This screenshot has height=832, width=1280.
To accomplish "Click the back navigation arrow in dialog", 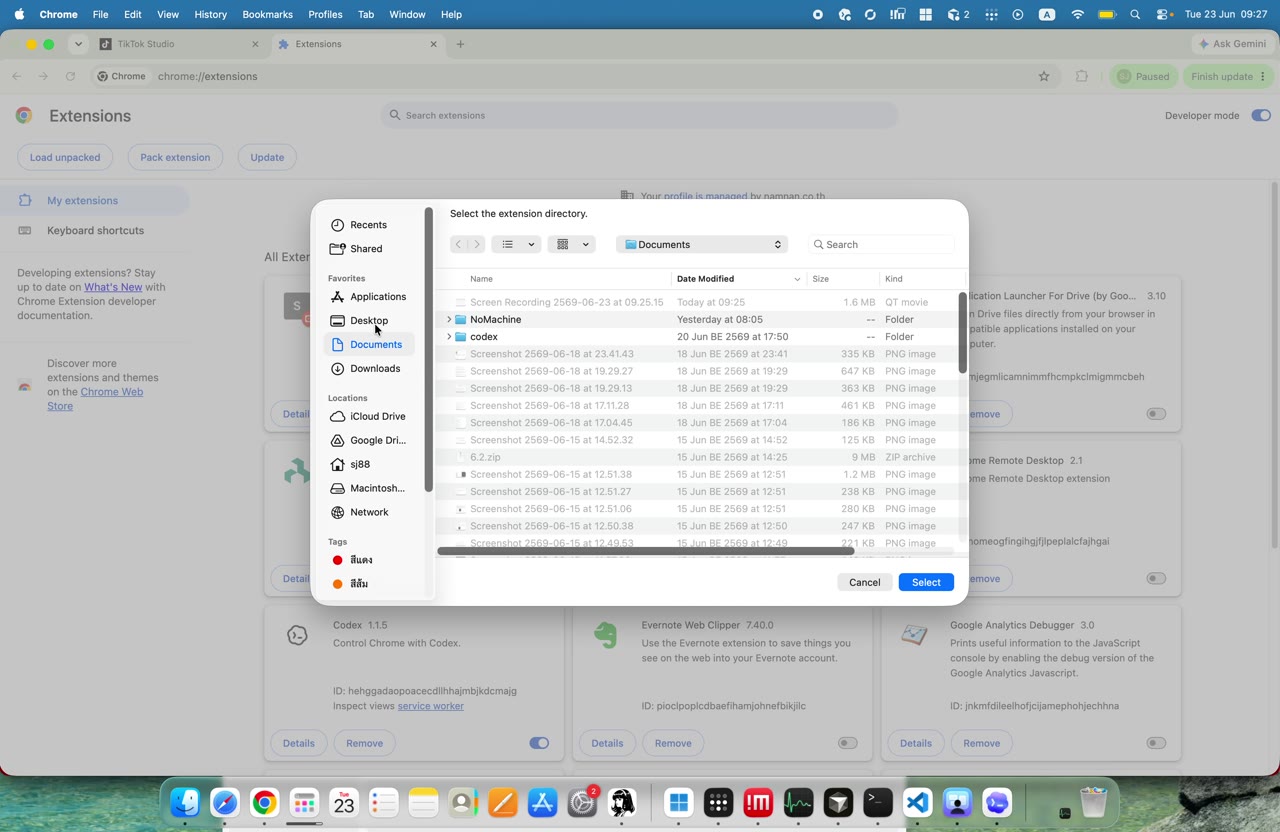I will (458, 244).
